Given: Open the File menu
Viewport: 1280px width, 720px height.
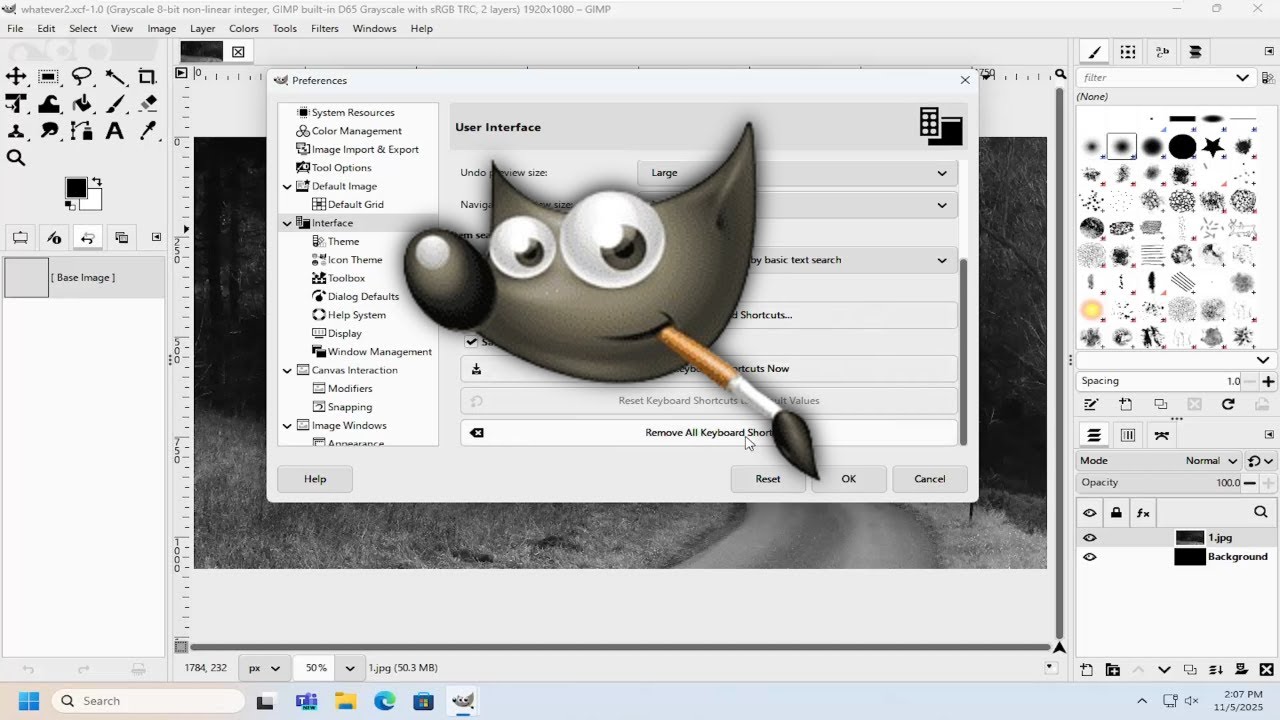Looking at the screenshot, I should coord(15,28).
